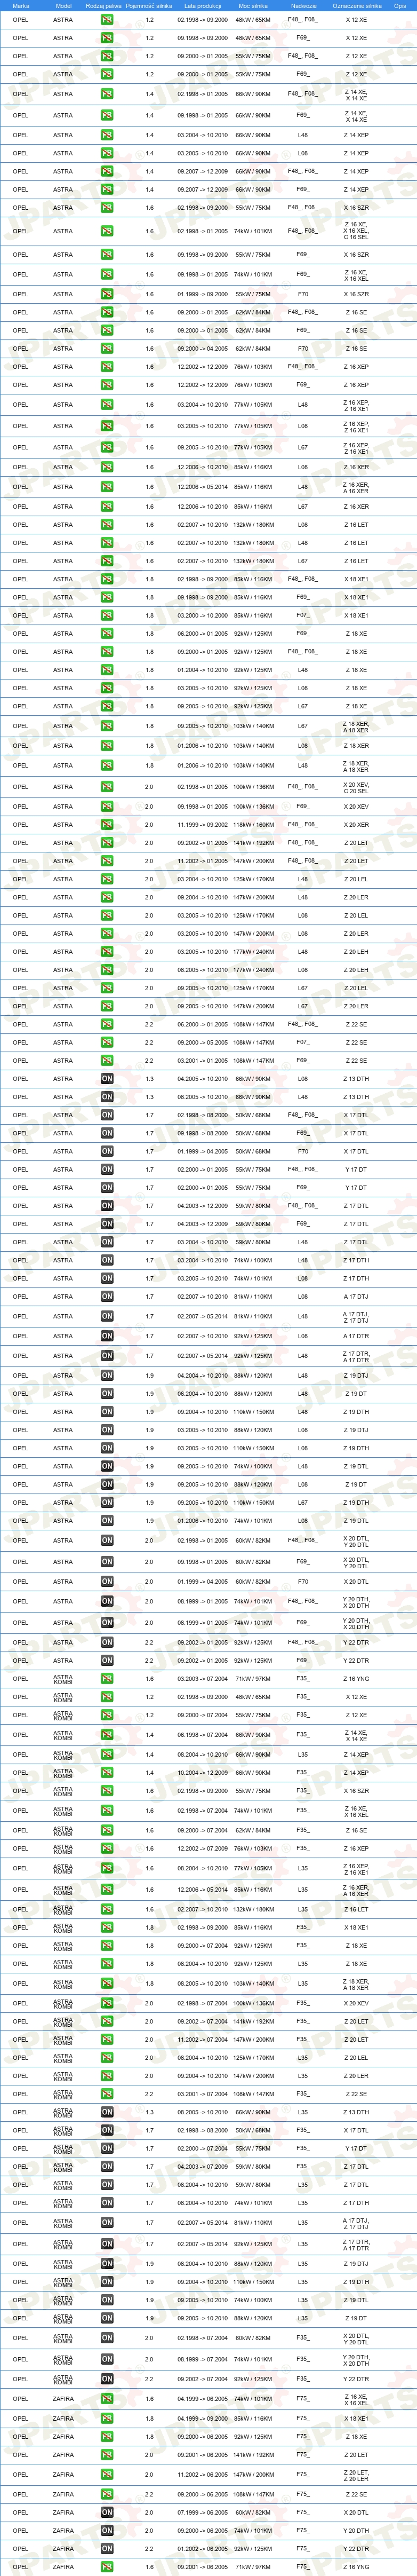417x2576 pixels.
Task: Click ZAFIRA model cell in Z 18 XE row
Action: tap(63, 2437)
